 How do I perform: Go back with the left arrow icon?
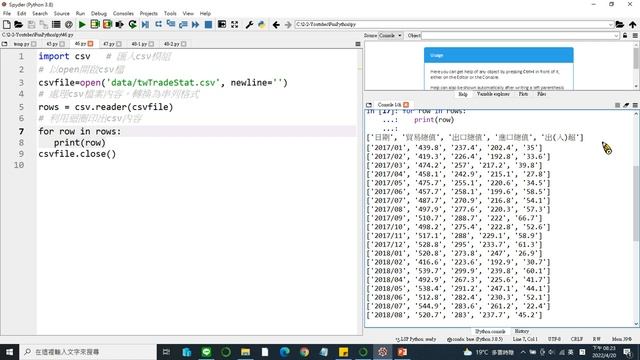click(276, 24)
